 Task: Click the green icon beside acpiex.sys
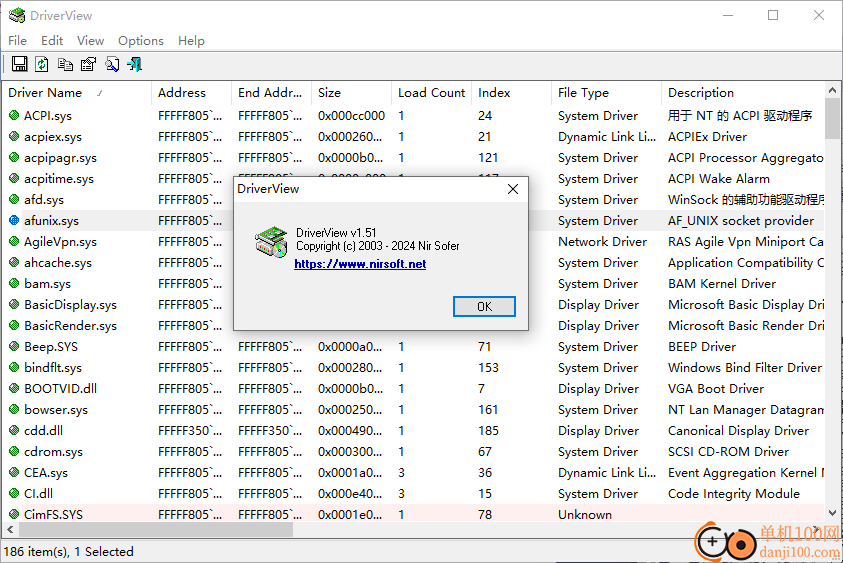[14, 136]
